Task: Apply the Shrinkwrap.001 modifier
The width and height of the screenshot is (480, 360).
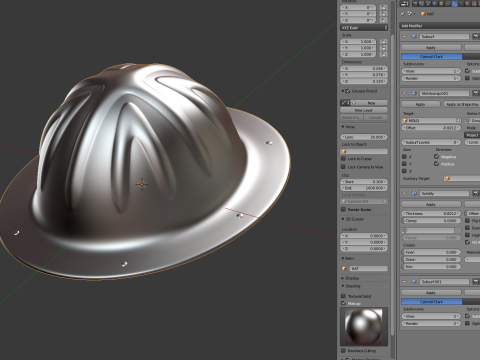Action: (x=420, y=104)
